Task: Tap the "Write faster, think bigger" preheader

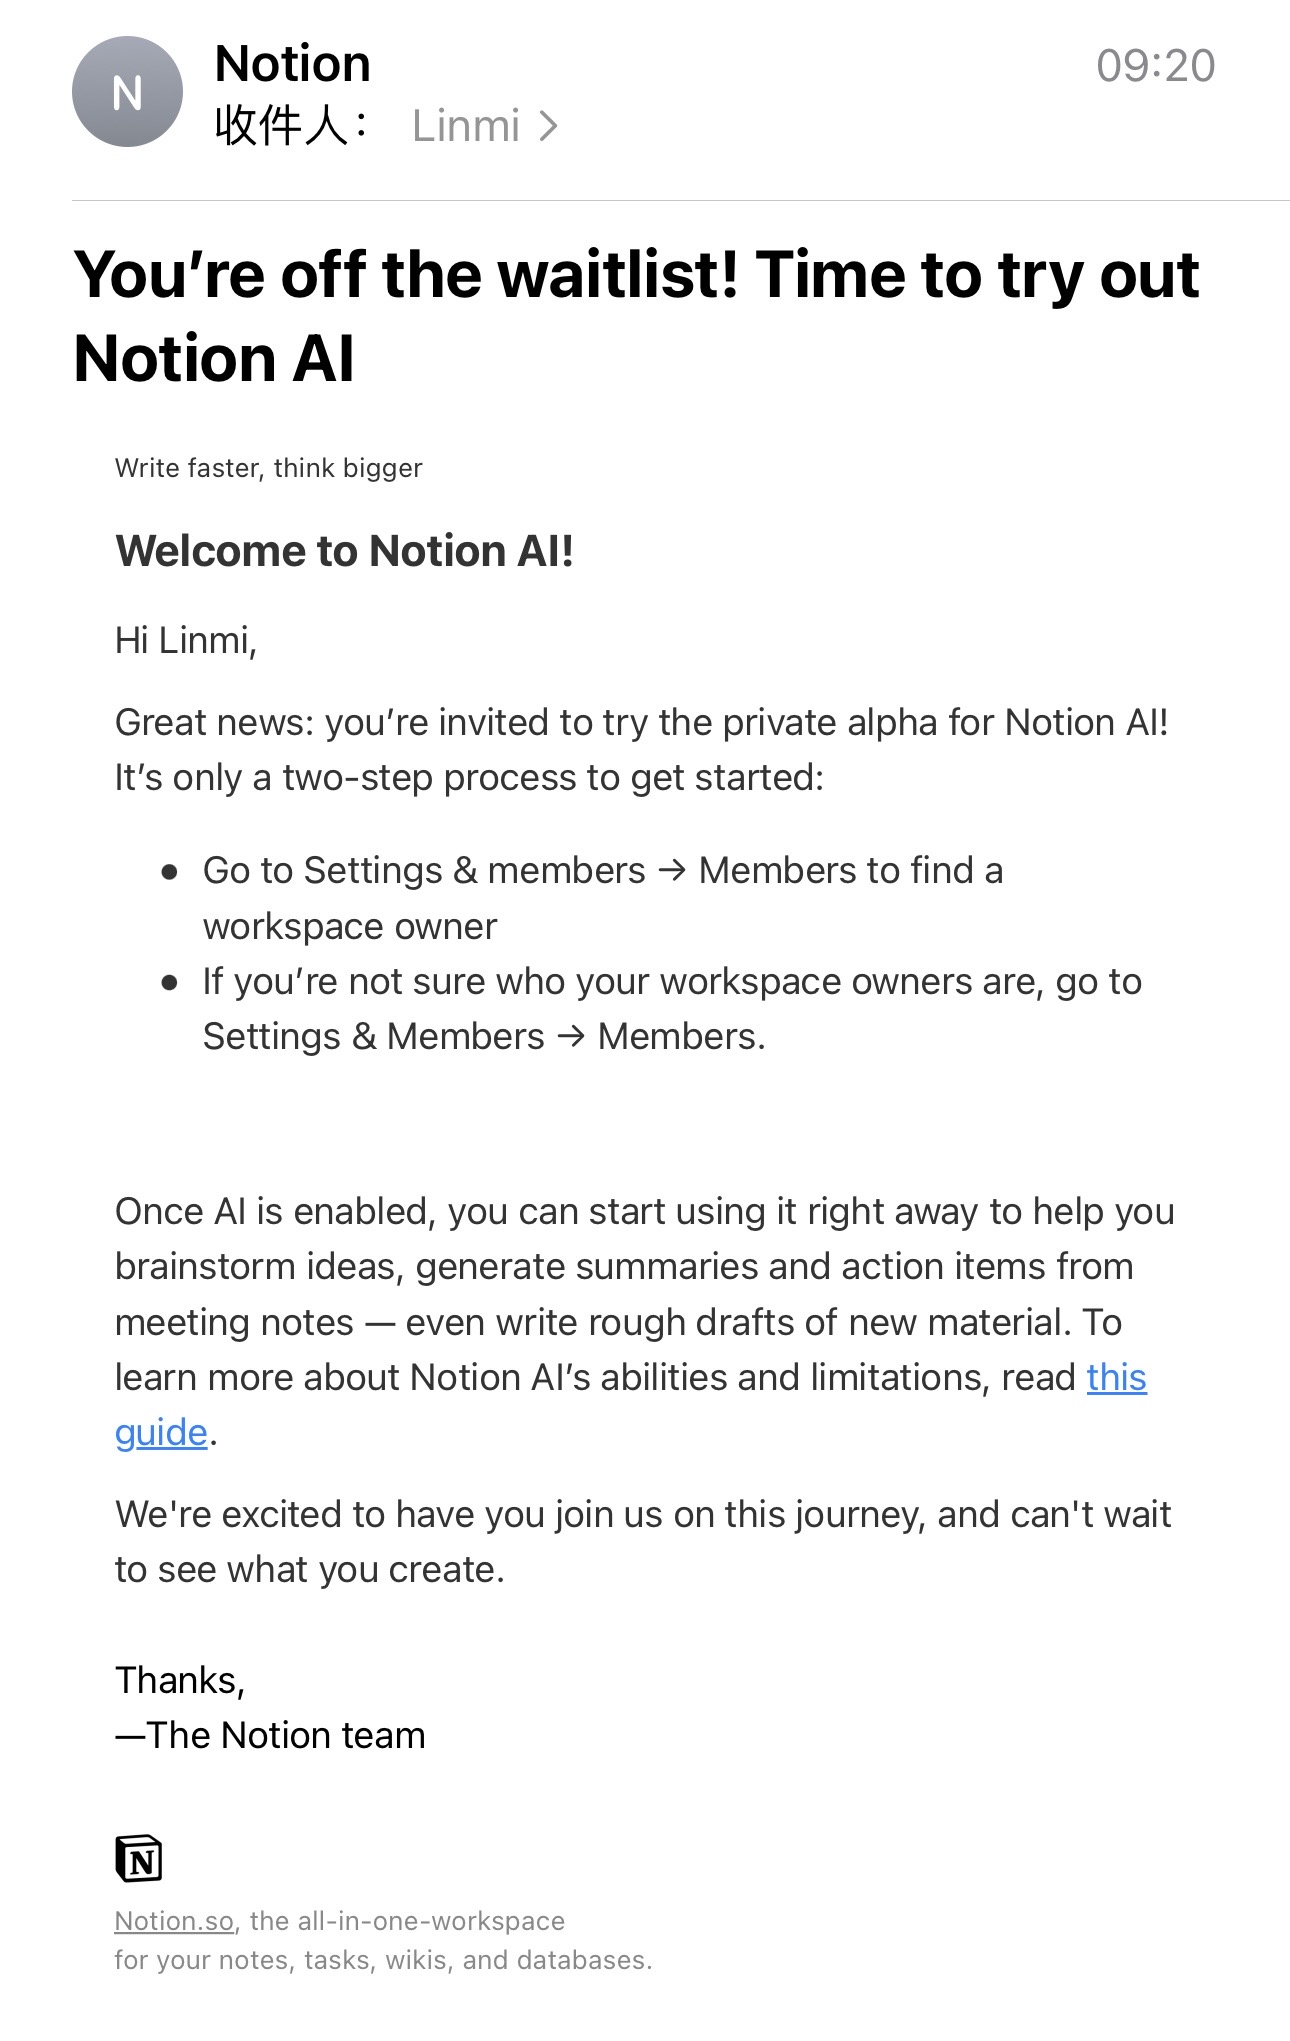Action: pos(269,468)
